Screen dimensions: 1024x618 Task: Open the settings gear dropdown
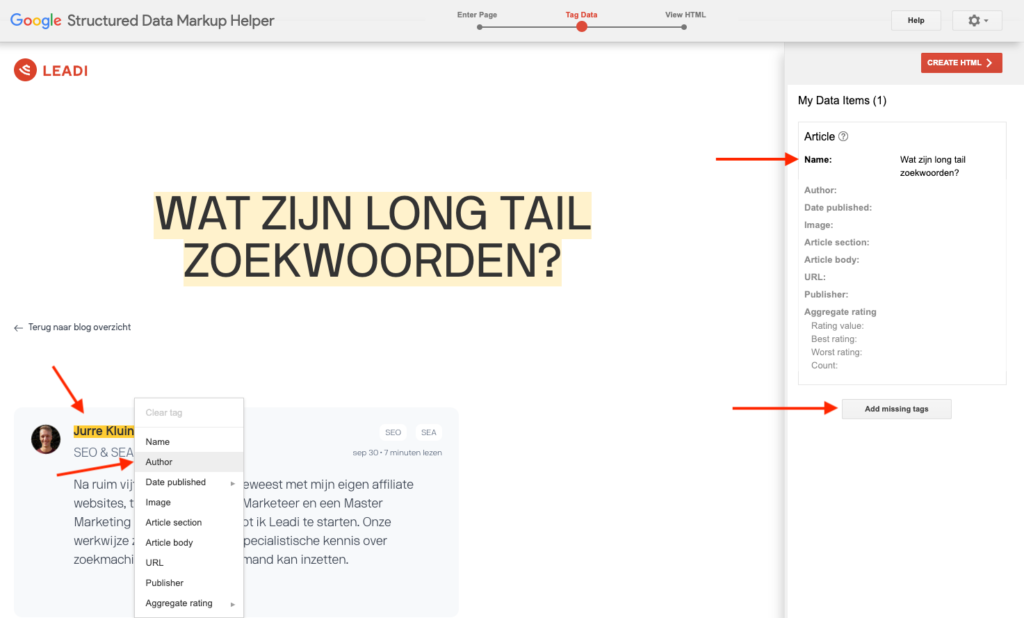(978, 20)
